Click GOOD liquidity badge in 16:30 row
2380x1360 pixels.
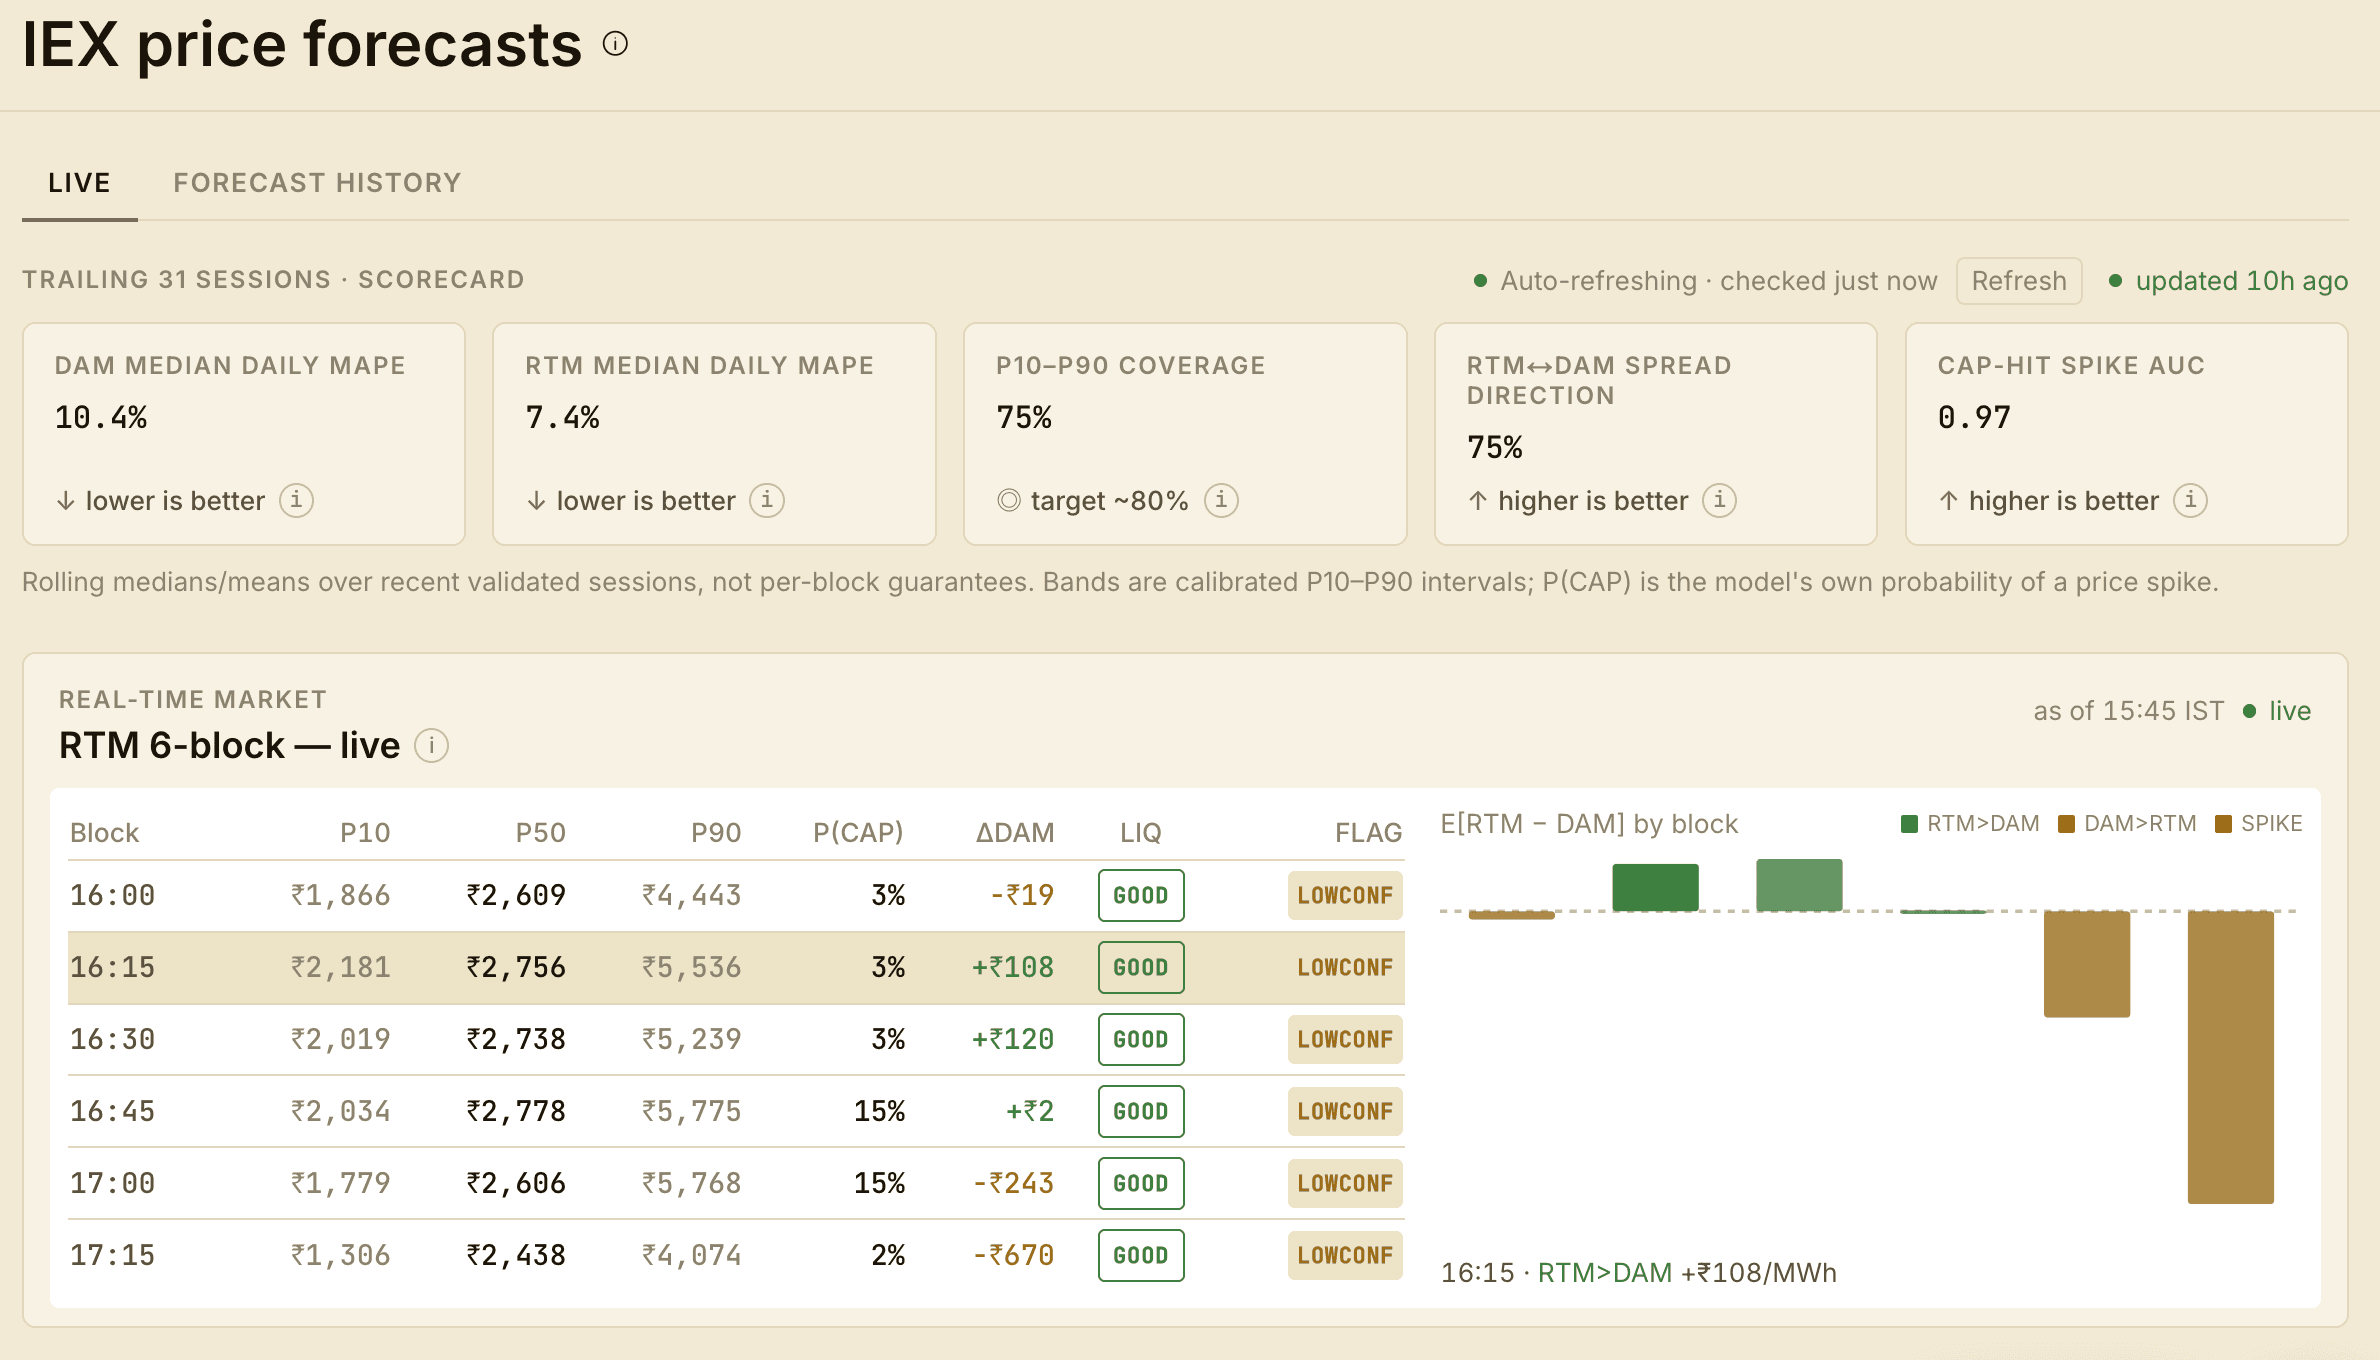[1141, 1039]
